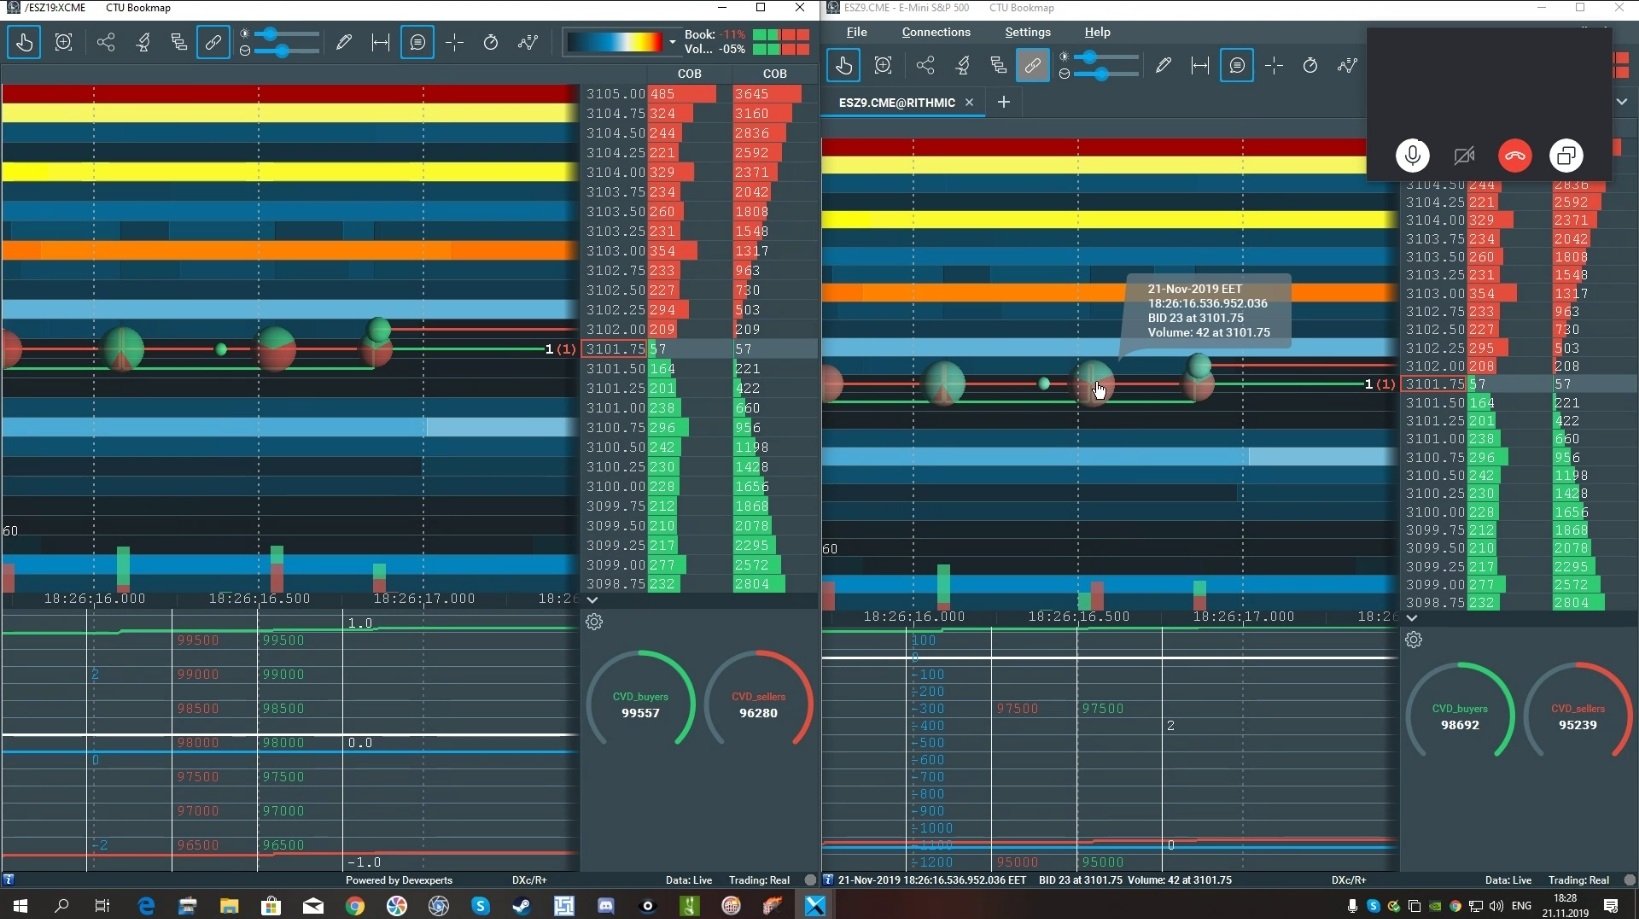The width and height of the screenshot is (1639, 919).
Task: Add a new chart tab with plus button
Action: click(1004, 102)
